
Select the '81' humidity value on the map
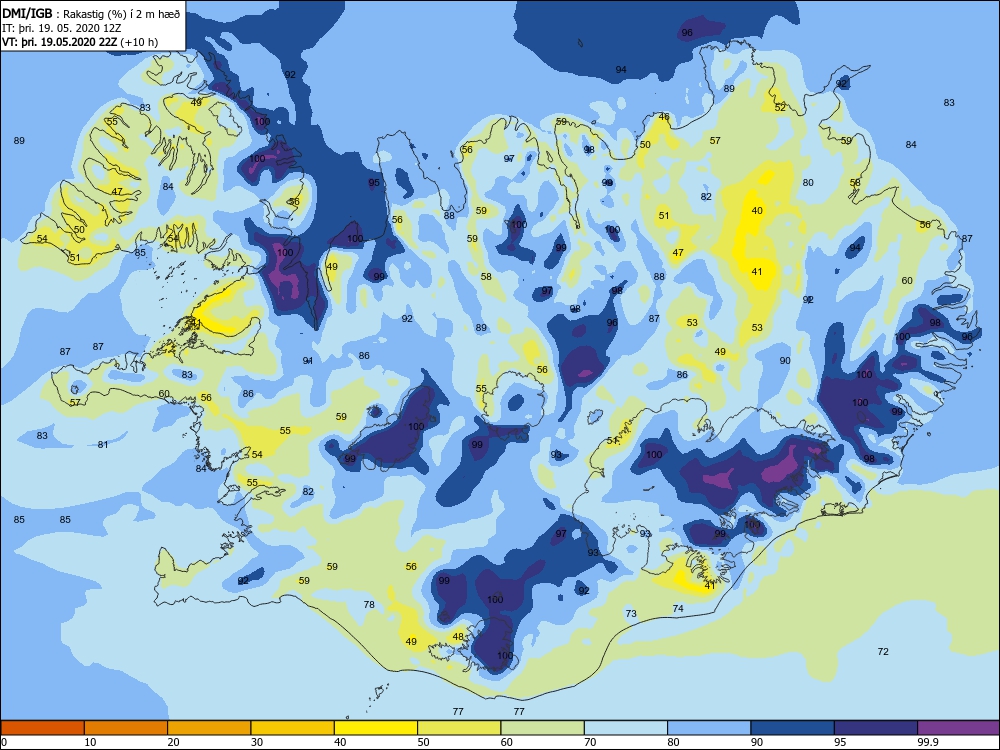(x=103, y=445)
